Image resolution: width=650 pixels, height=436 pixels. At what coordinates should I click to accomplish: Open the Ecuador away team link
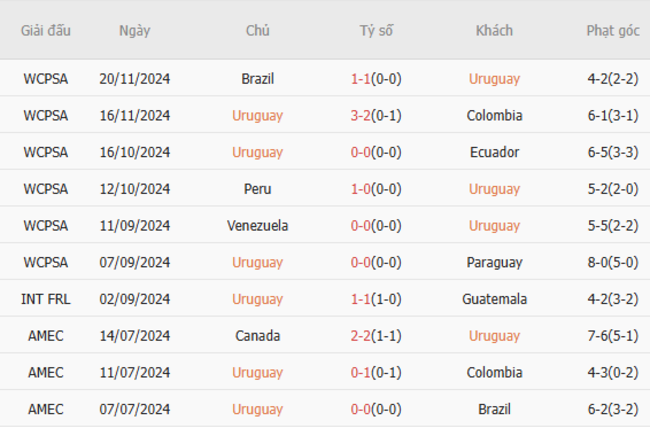[494, 153]
